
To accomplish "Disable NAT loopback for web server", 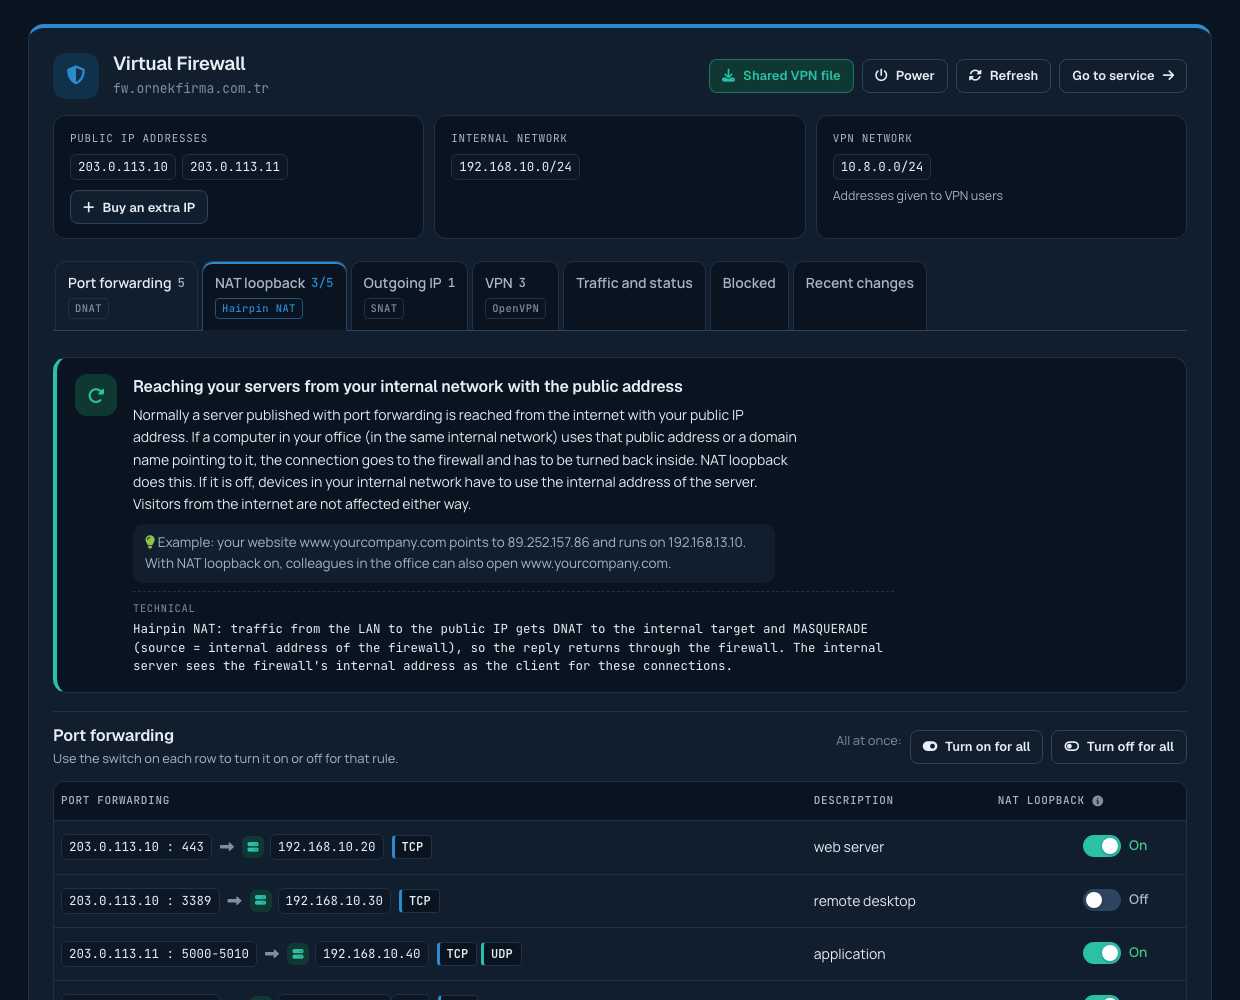I will (1102, 846).
